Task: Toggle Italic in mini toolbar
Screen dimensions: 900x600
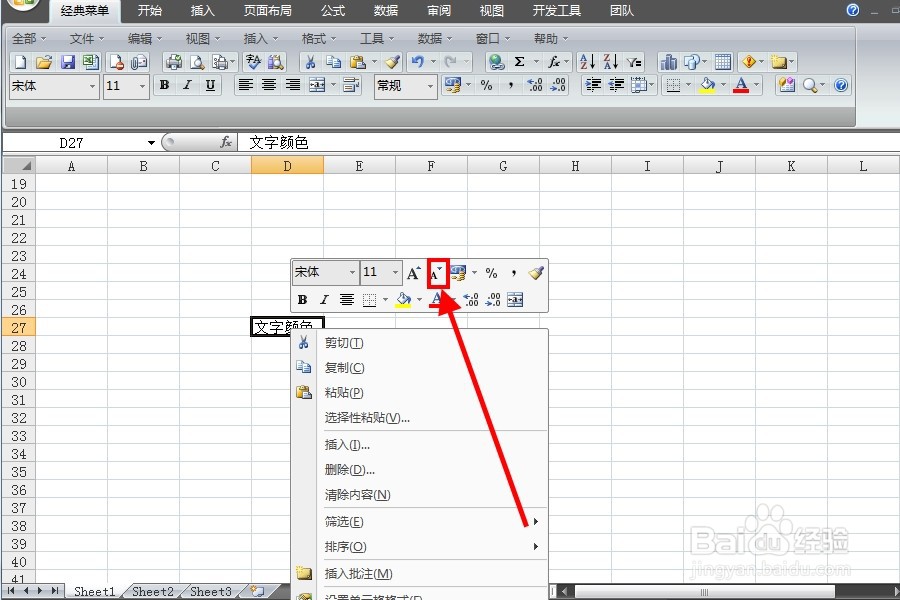Action: 324,300
